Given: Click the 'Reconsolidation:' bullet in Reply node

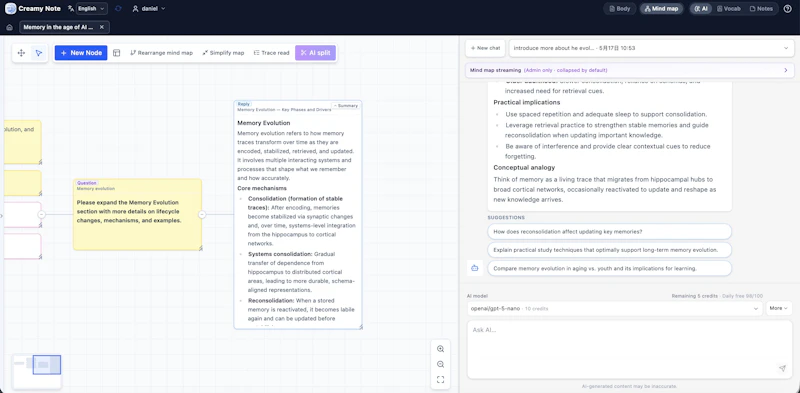Looking at the screenshot, I should pyautogui.click(x=271, y=301).
